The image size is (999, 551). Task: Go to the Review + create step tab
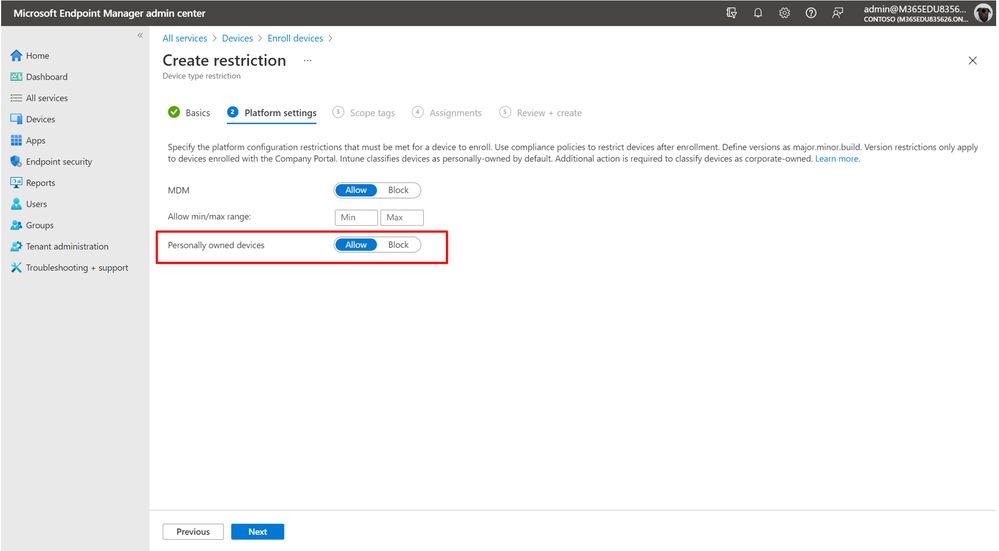coord(541,113)
